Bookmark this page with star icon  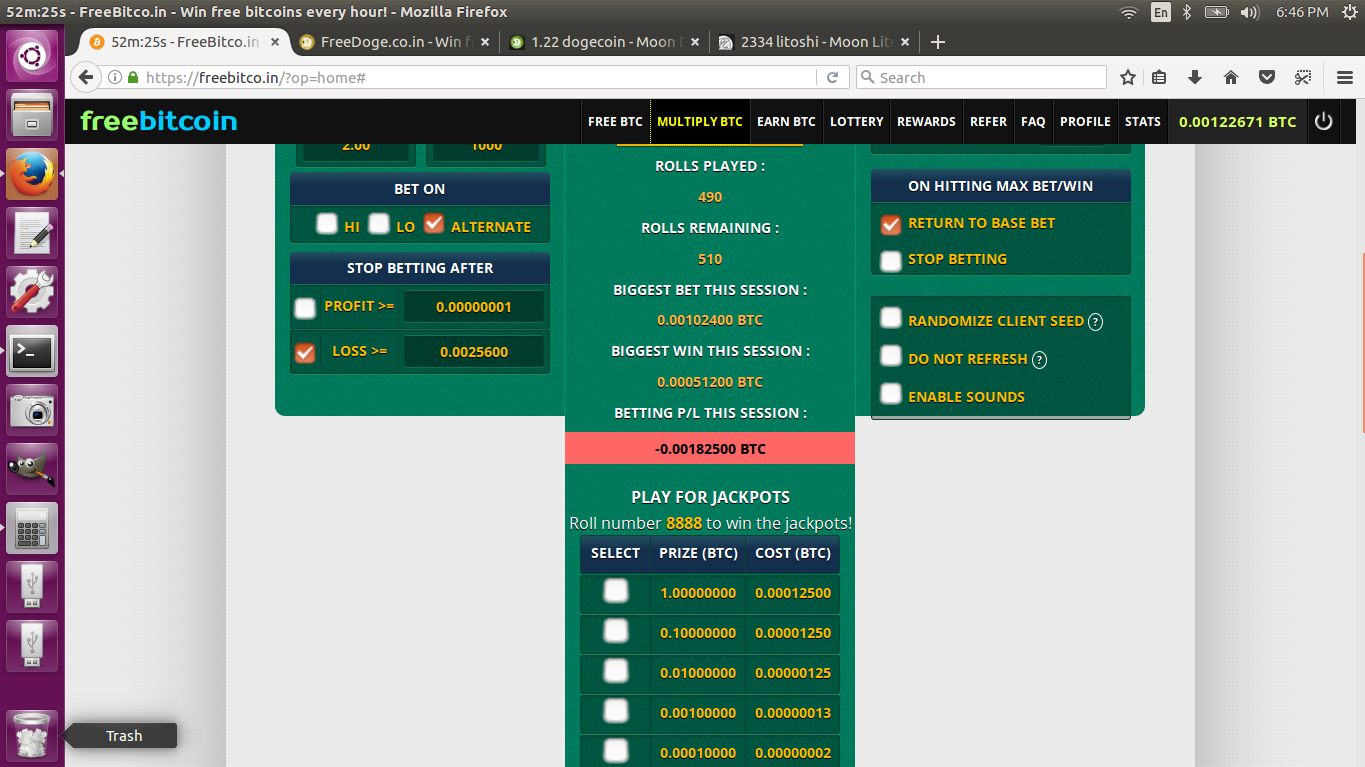pyautogui.click(x=1128, y=77)
